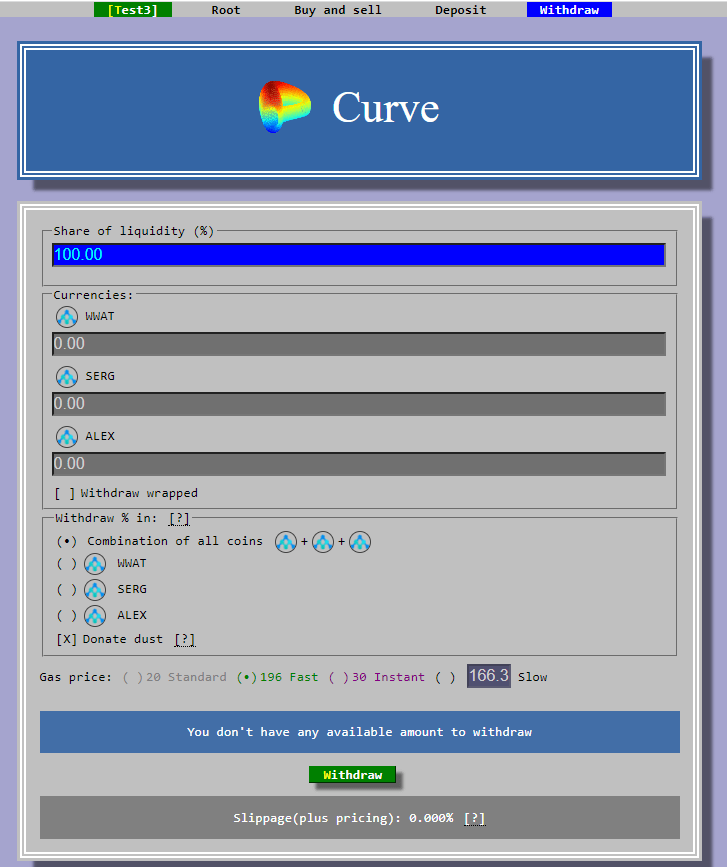Click the no available amount notice
727x867 pixels.
pos(360,732)
